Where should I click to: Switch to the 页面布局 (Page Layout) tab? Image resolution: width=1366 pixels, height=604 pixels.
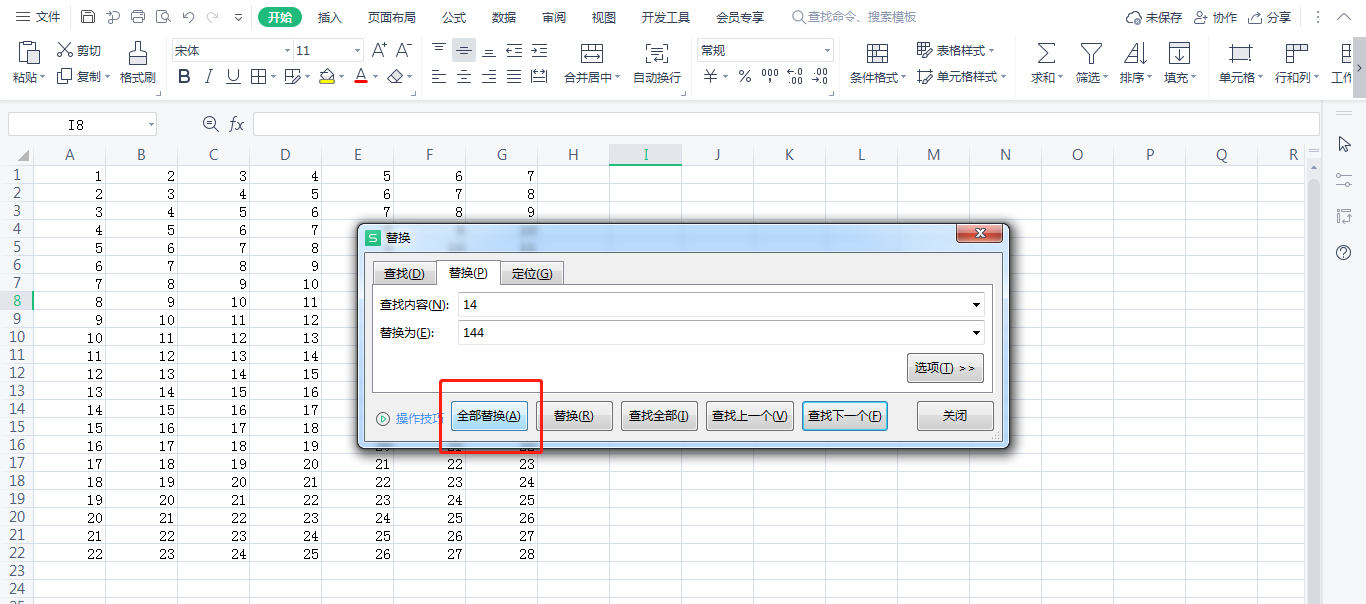pyautogui.click(x=391, y=17)
